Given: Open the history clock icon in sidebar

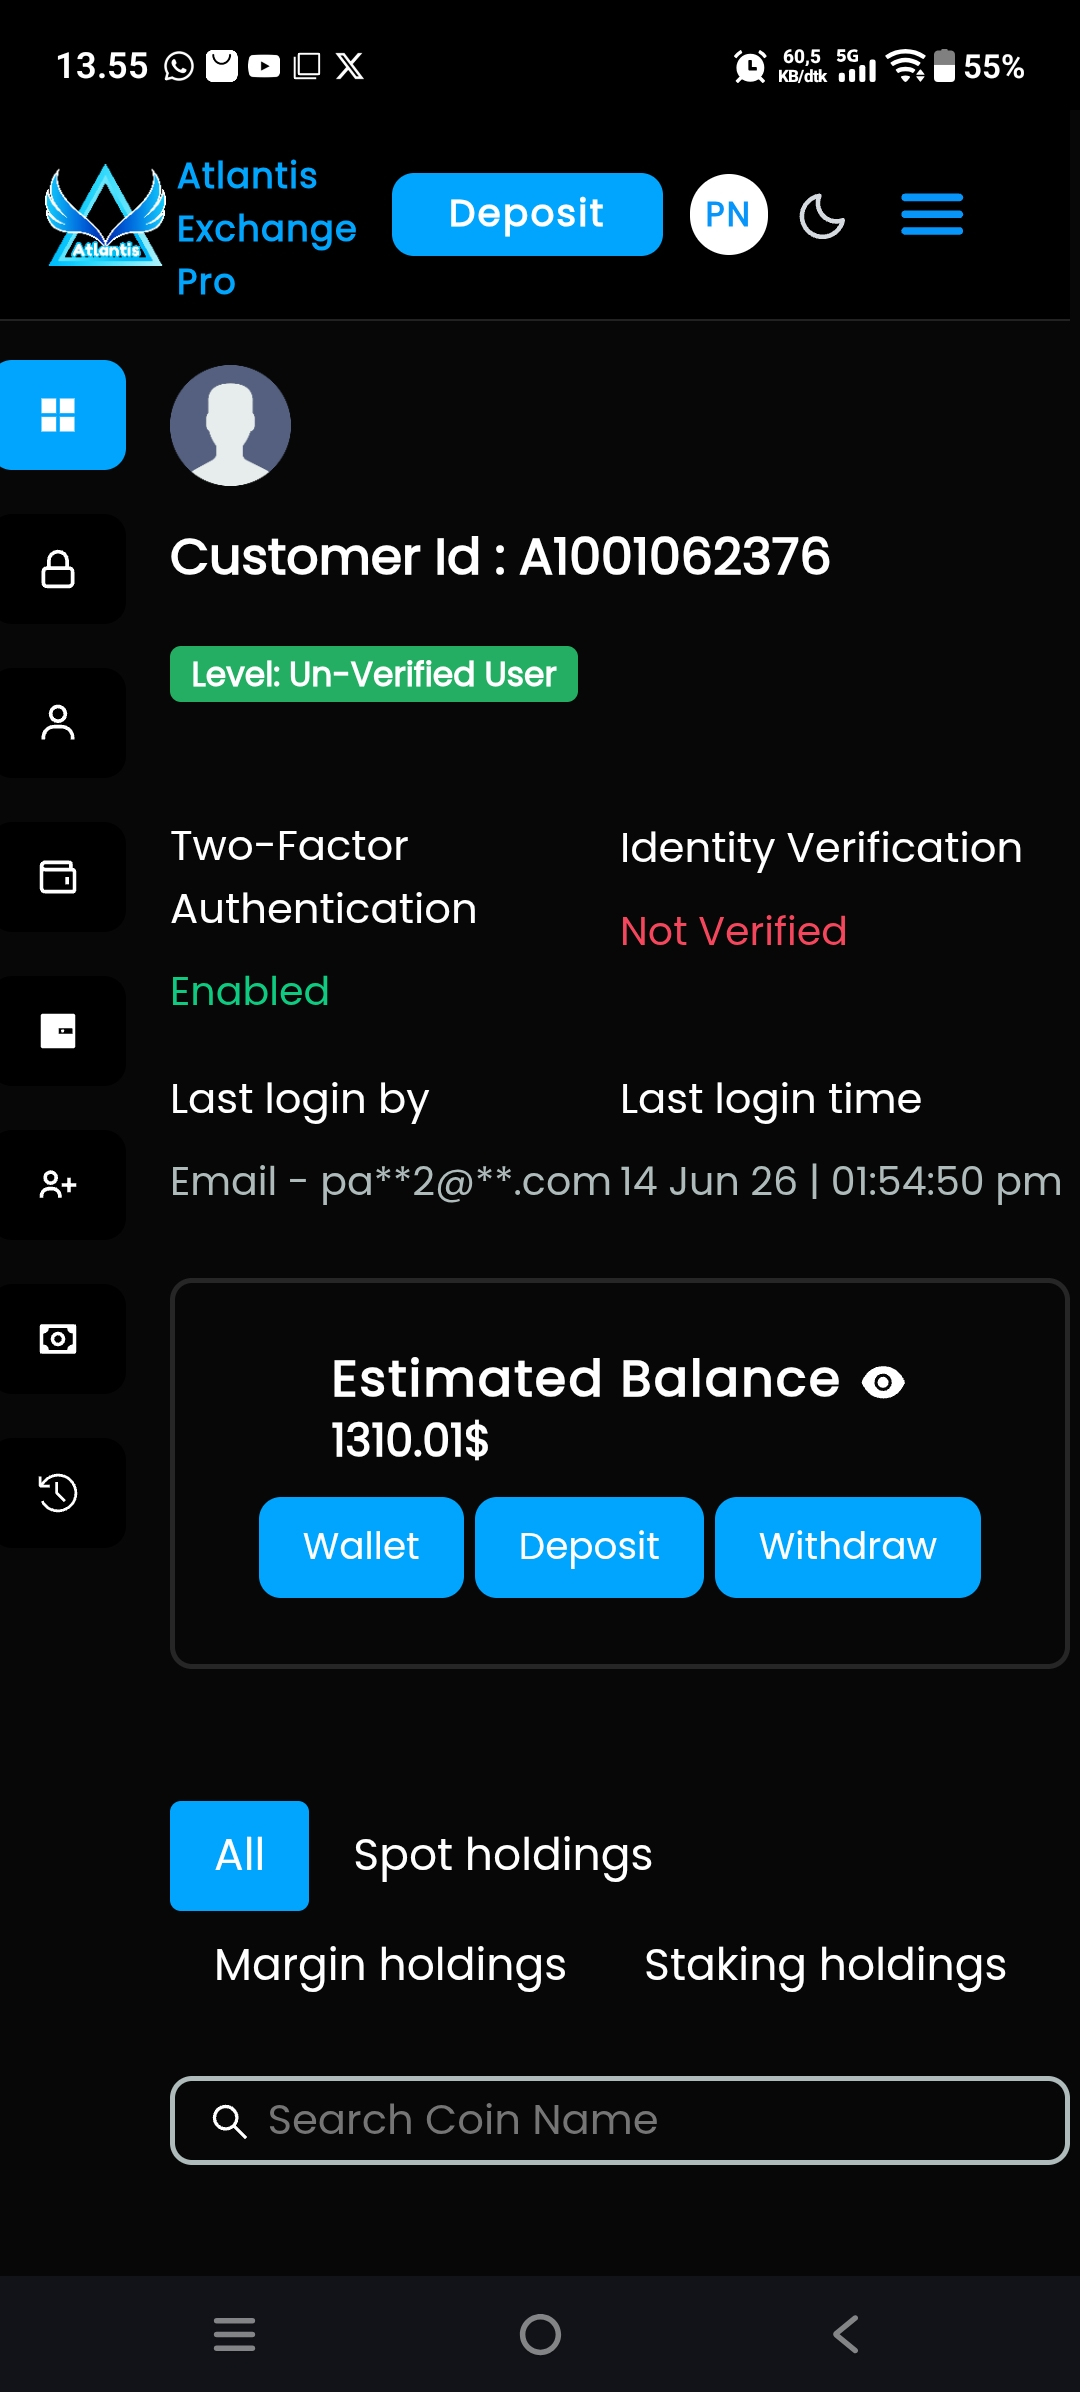Looking at the screenshot, I should tap(58, 1493).
